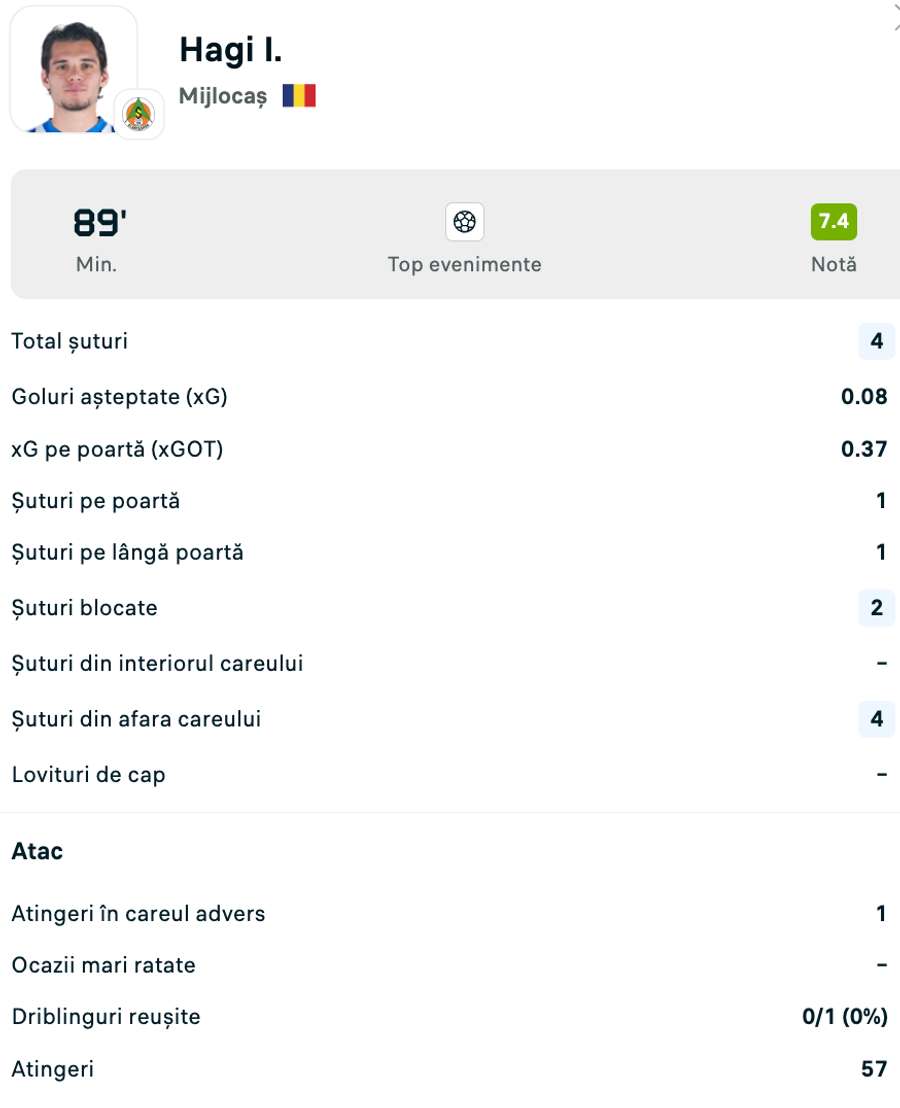Click the Romanian flag icon
This screenshot has width=900, height=1108.
click(x=299, y=96)
